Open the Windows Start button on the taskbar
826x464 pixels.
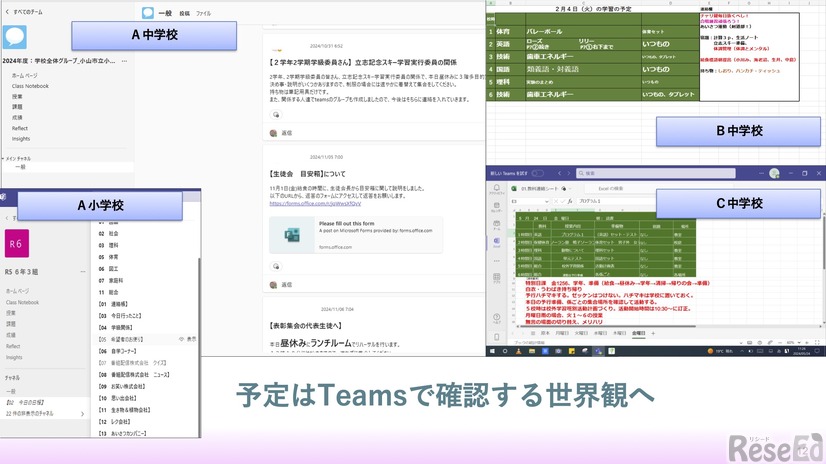pos(492,351)
